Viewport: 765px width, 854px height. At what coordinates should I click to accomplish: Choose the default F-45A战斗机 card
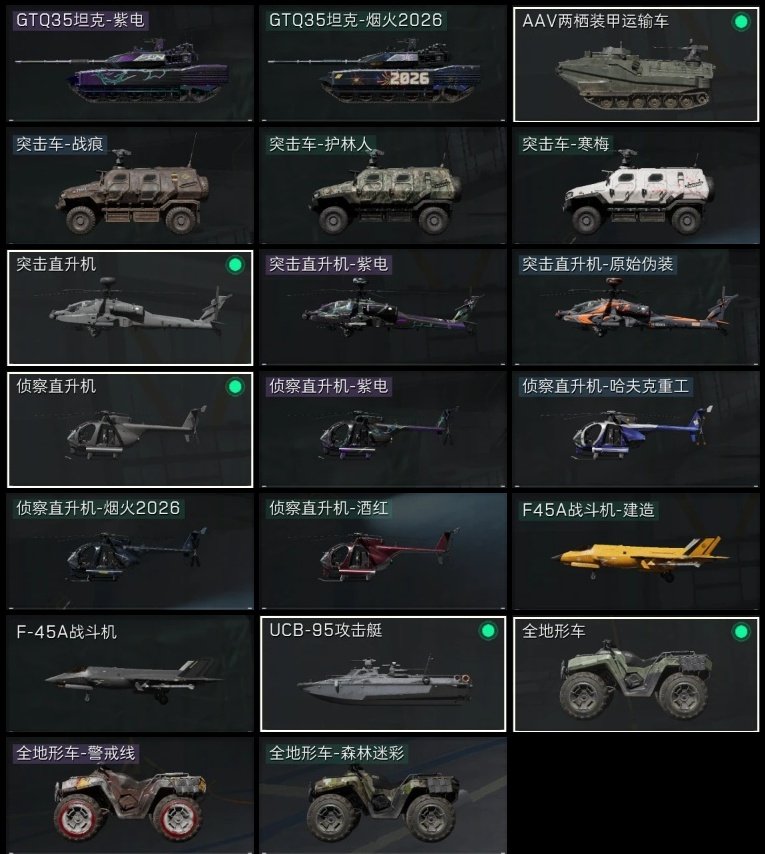point(130,674)
